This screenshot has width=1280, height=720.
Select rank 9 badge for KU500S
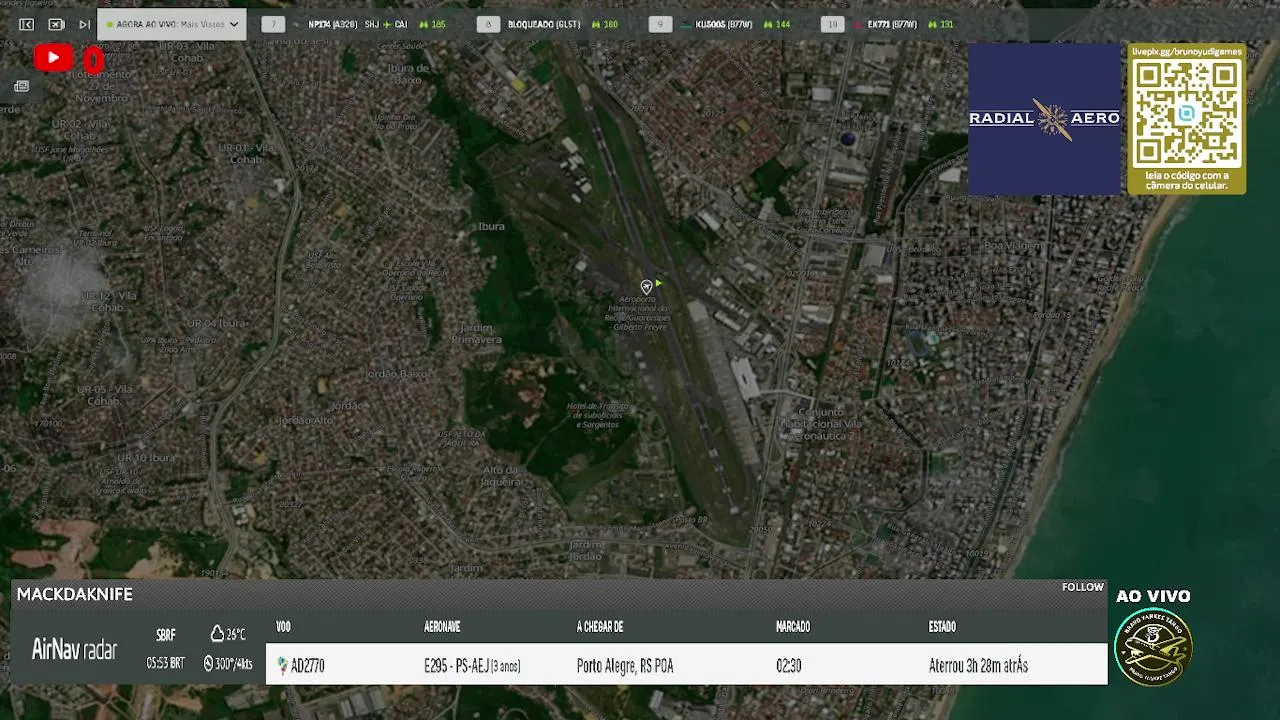(x=660, y=24)
